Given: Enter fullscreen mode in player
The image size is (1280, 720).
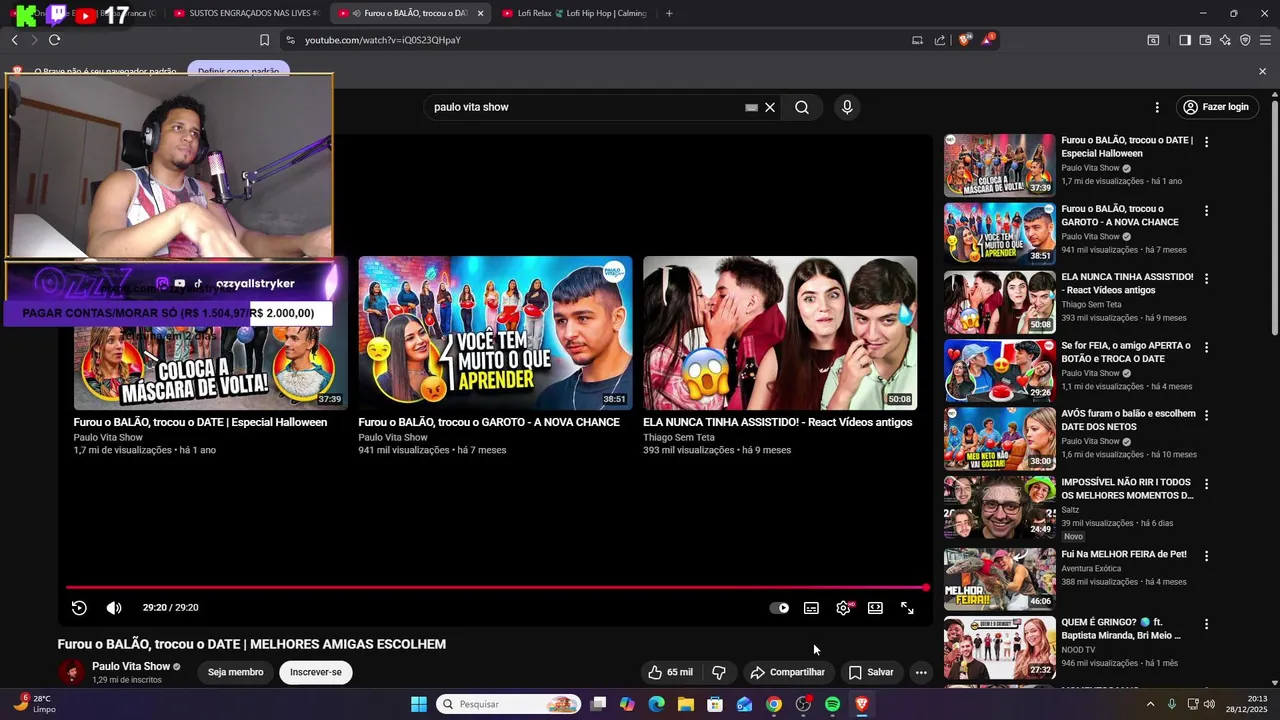Looking at the screenshot, I should tap(907, 608).
